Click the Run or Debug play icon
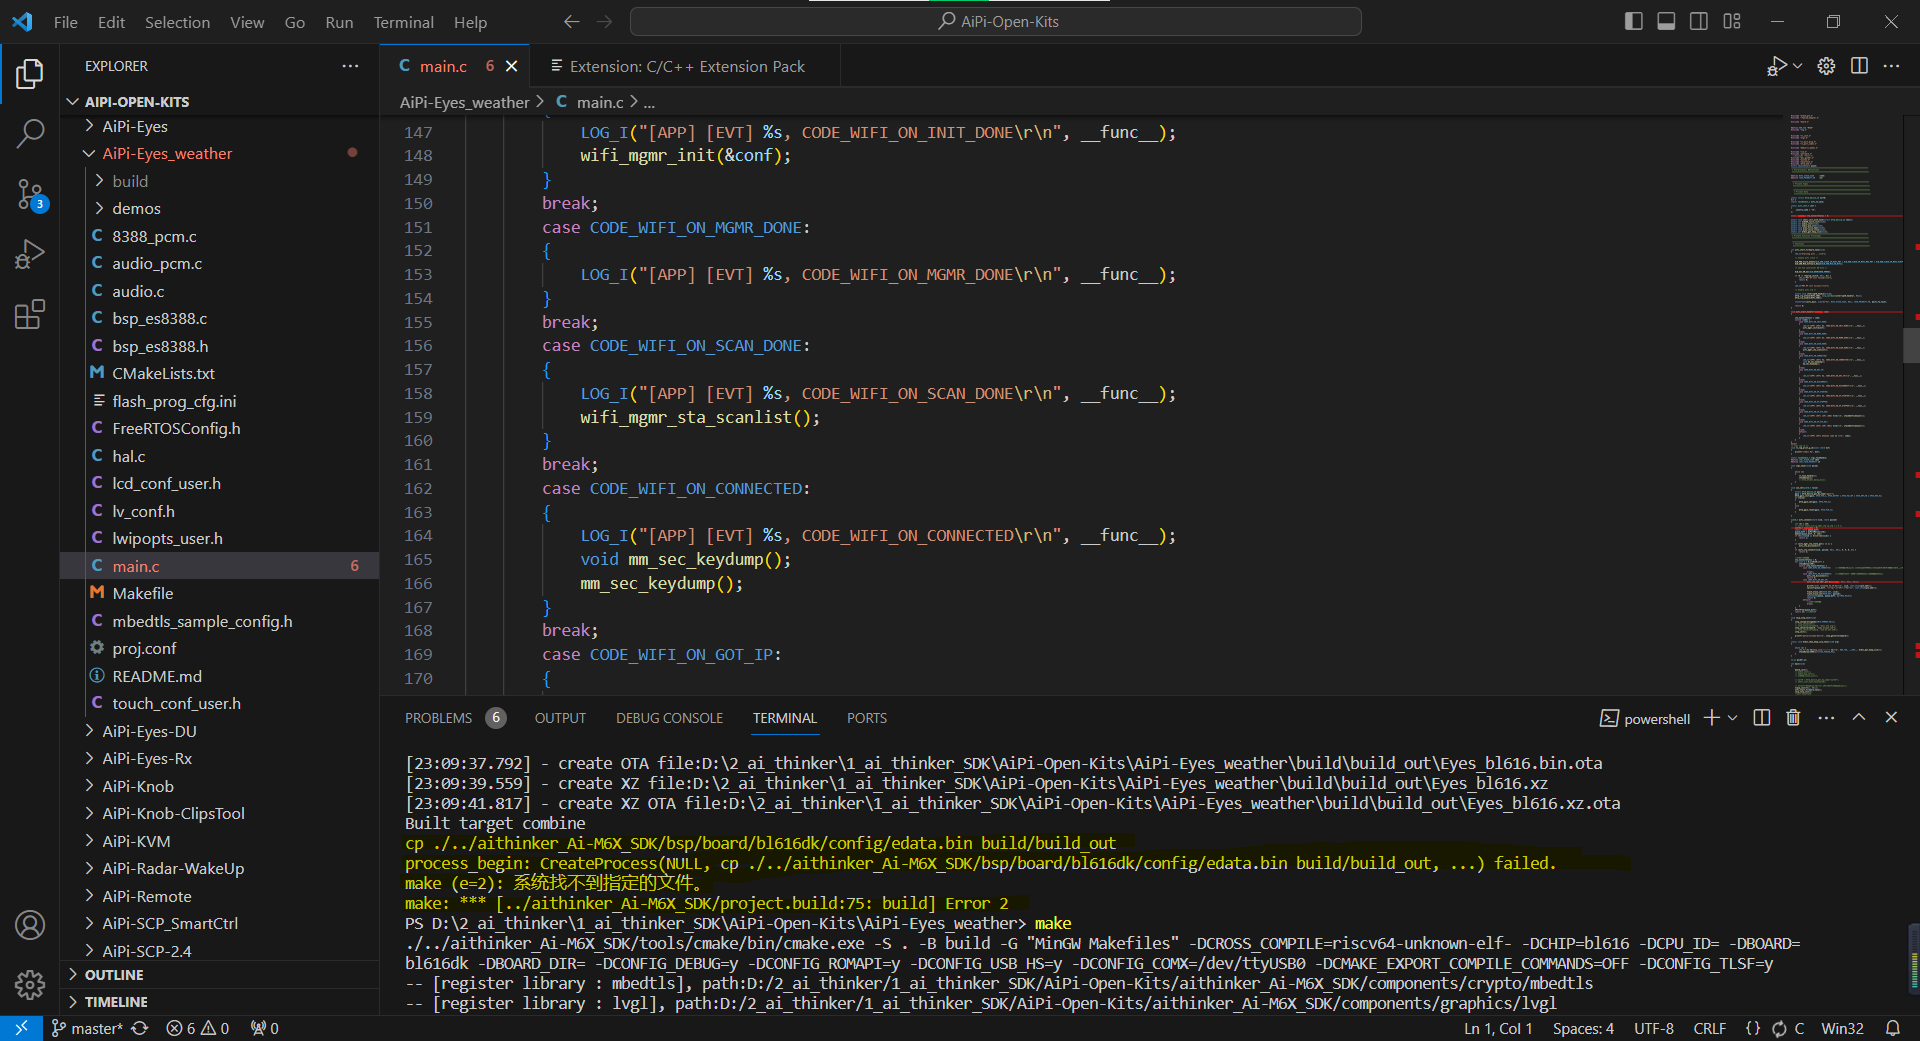This screenshot has height=1041, width=1920. [1776, 66]
